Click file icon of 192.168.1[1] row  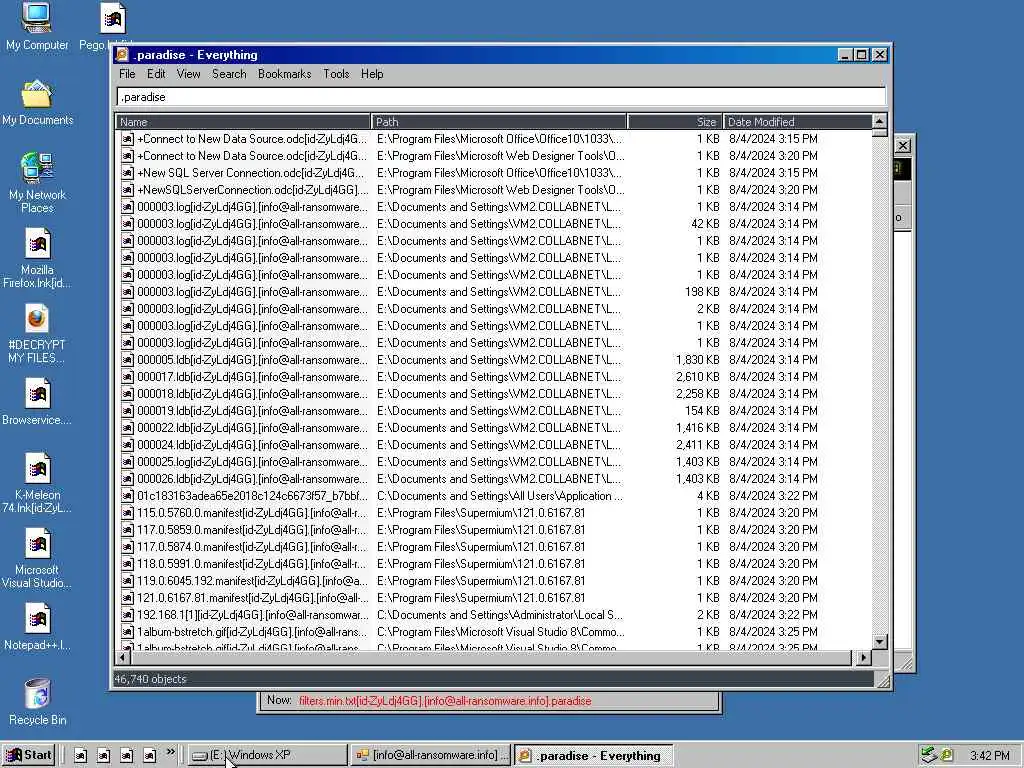127,615
